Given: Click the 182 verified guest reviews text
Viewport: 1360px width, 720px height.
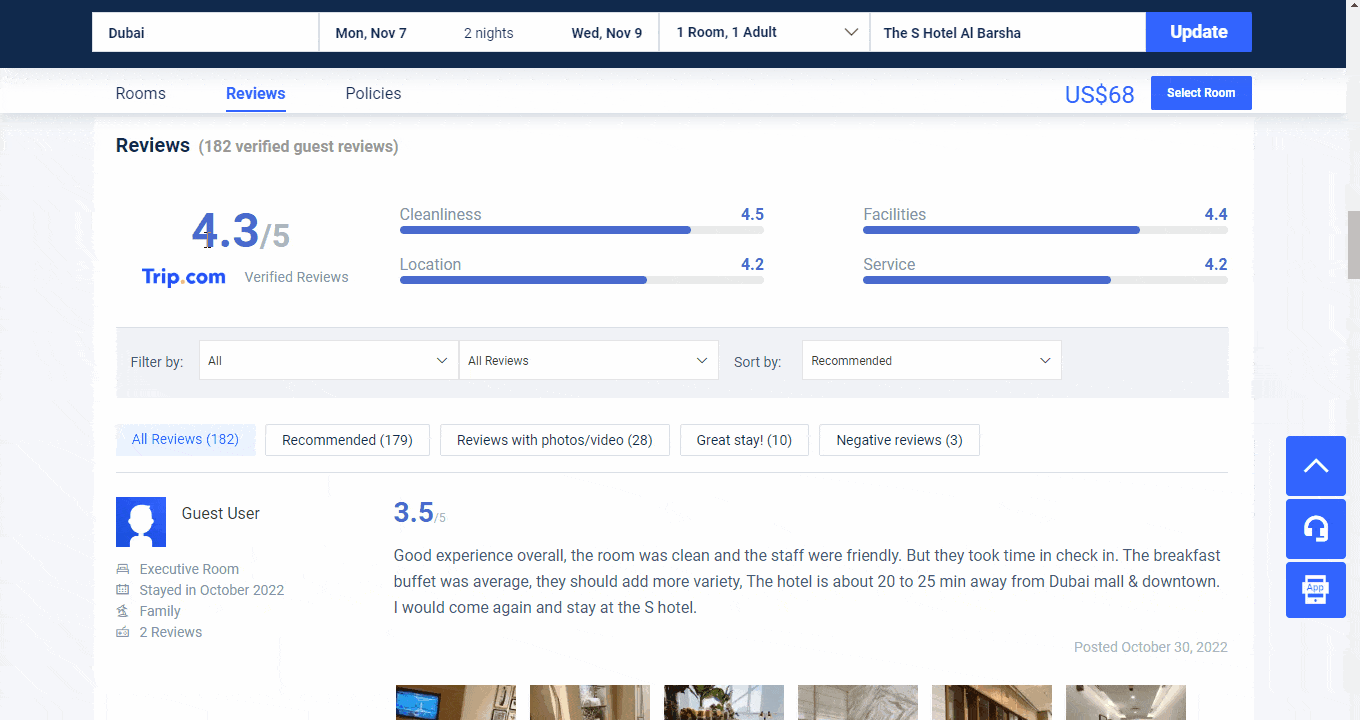Looking at the screenshot, I should click(x=298, y=147).
